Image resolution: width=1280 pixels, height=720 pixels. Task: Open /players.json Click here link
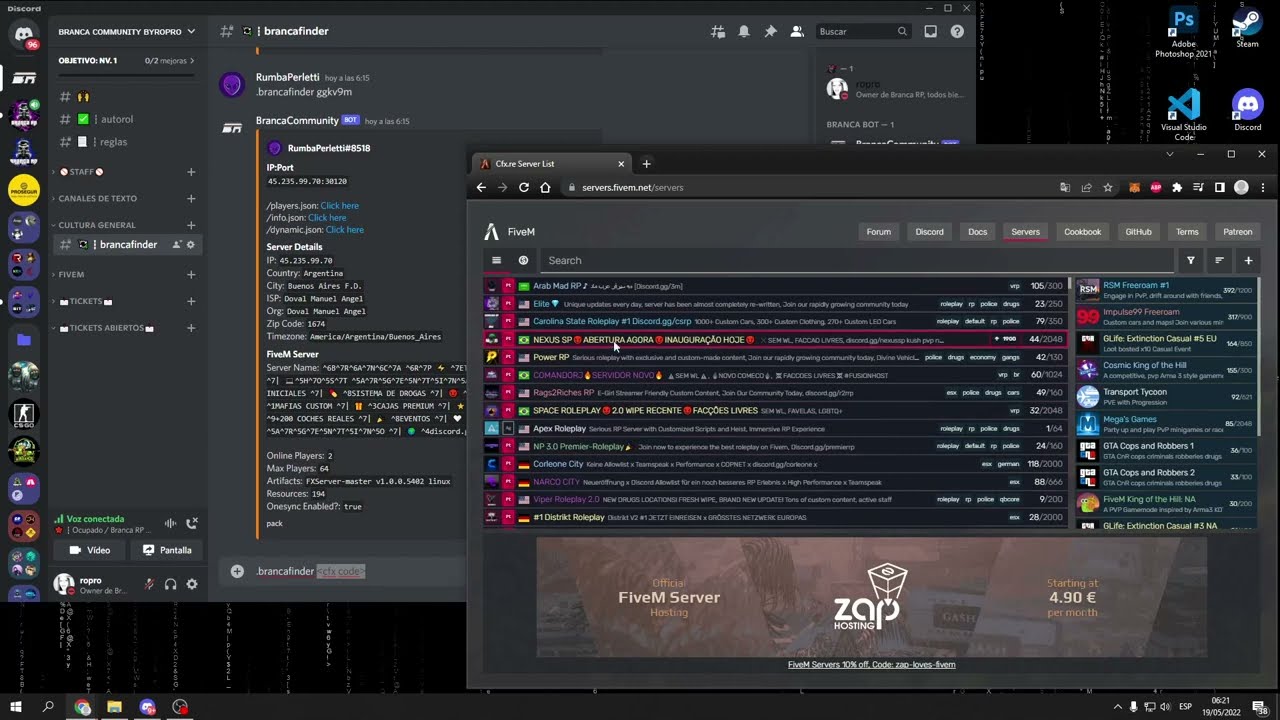coord(339,206)
